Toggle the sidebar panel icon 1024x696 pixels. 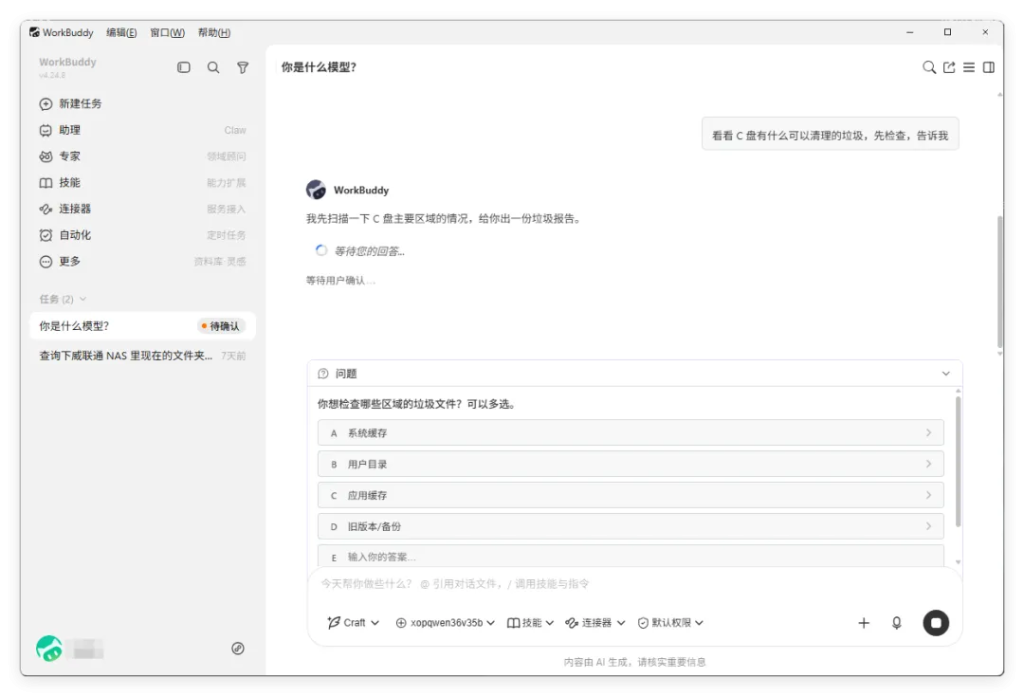(x=184, y=67)
